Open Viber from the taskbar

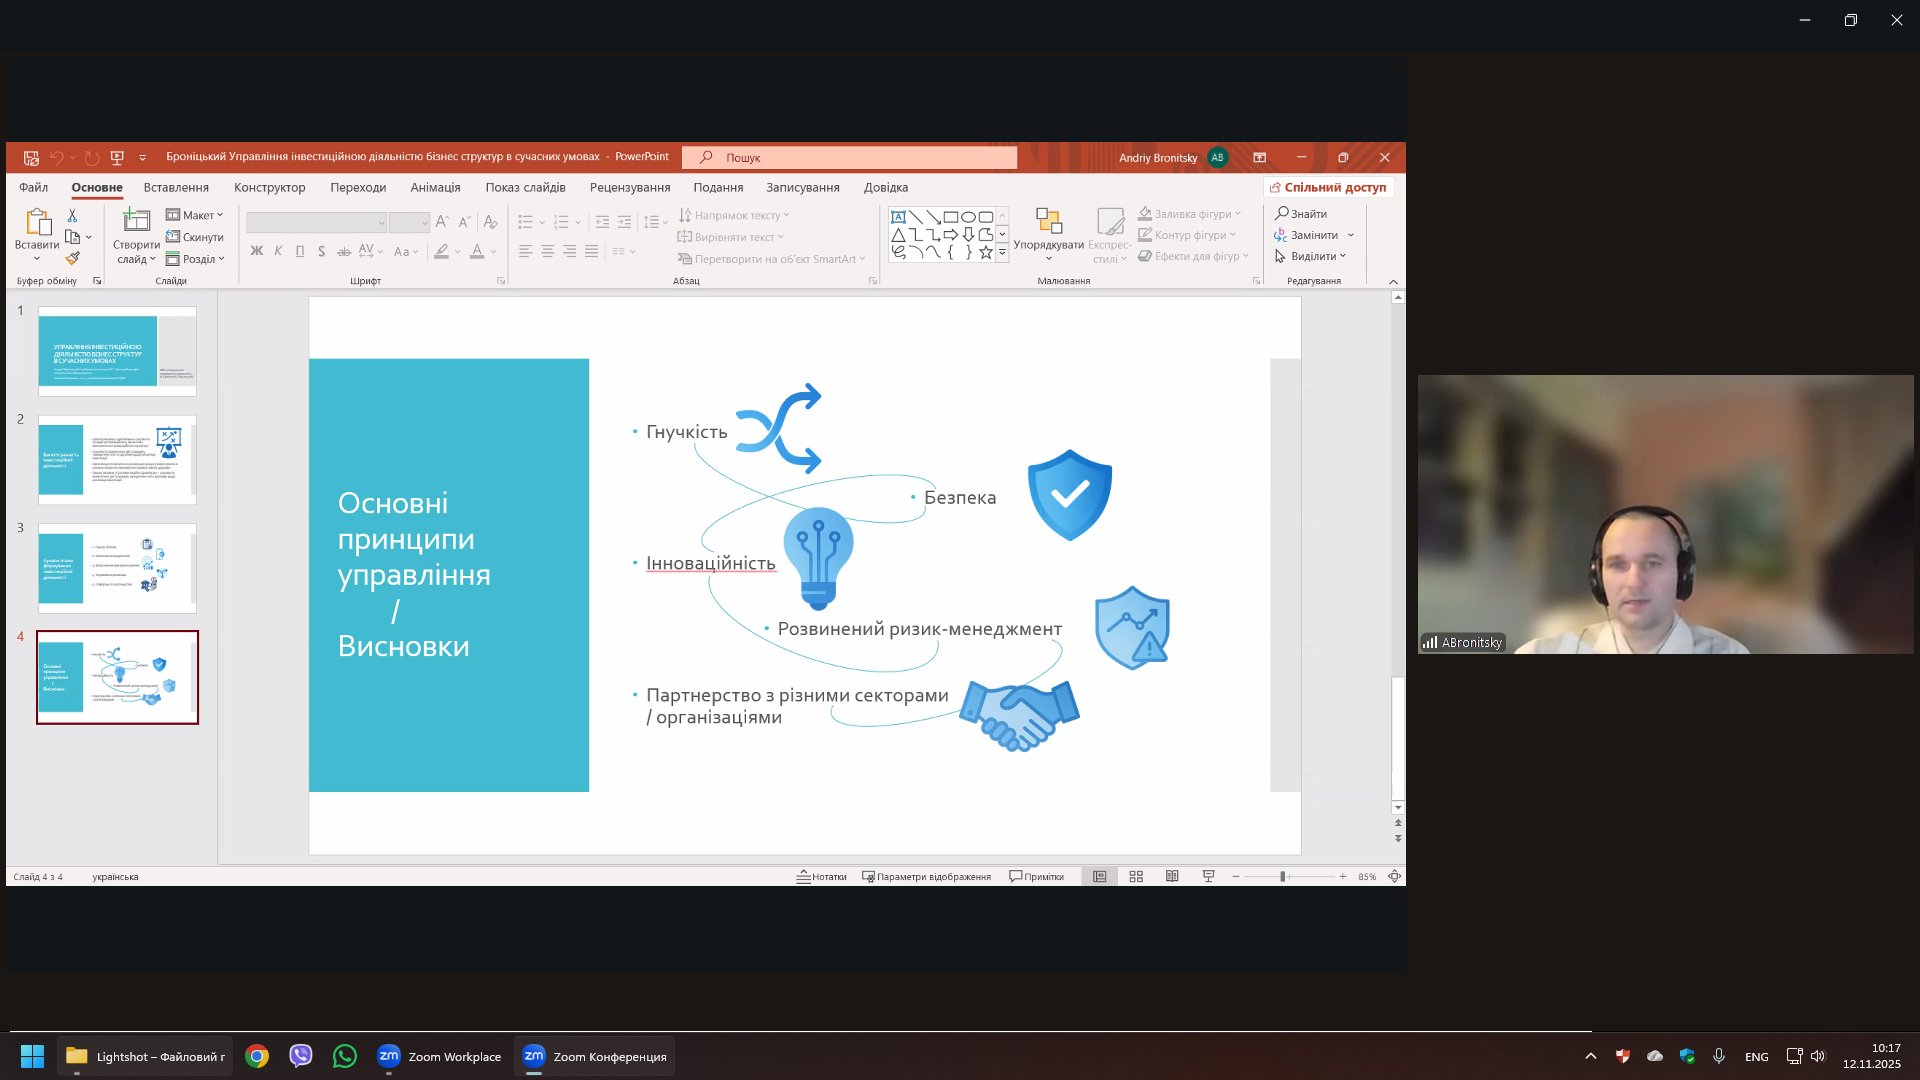pos(301,1056)
